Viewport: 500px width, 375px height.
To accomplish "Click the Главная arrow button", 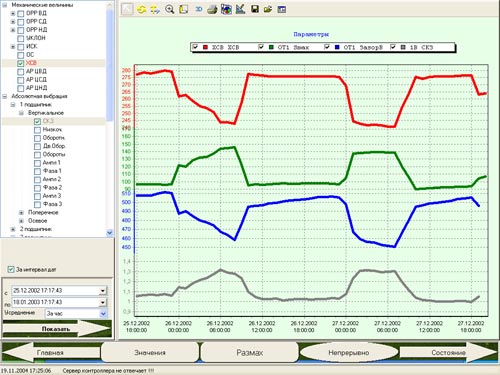I will point(51,352).
